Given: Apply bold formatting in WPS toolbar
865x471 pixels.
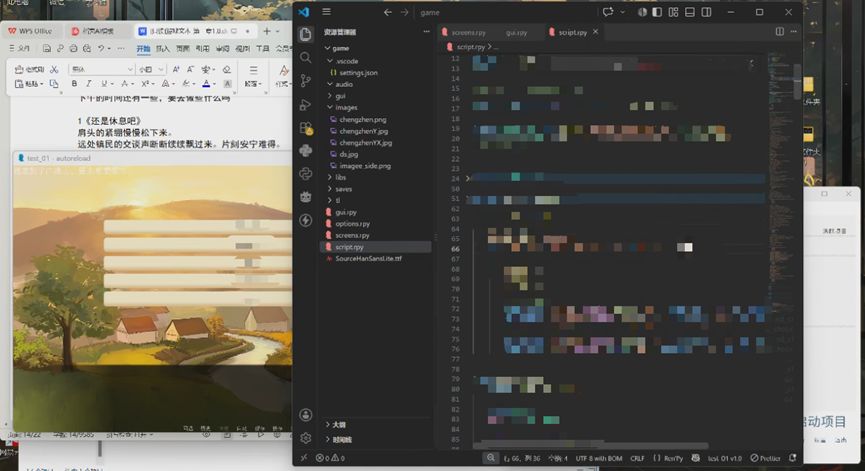Looking at the screenshot, I should (74, 84).
